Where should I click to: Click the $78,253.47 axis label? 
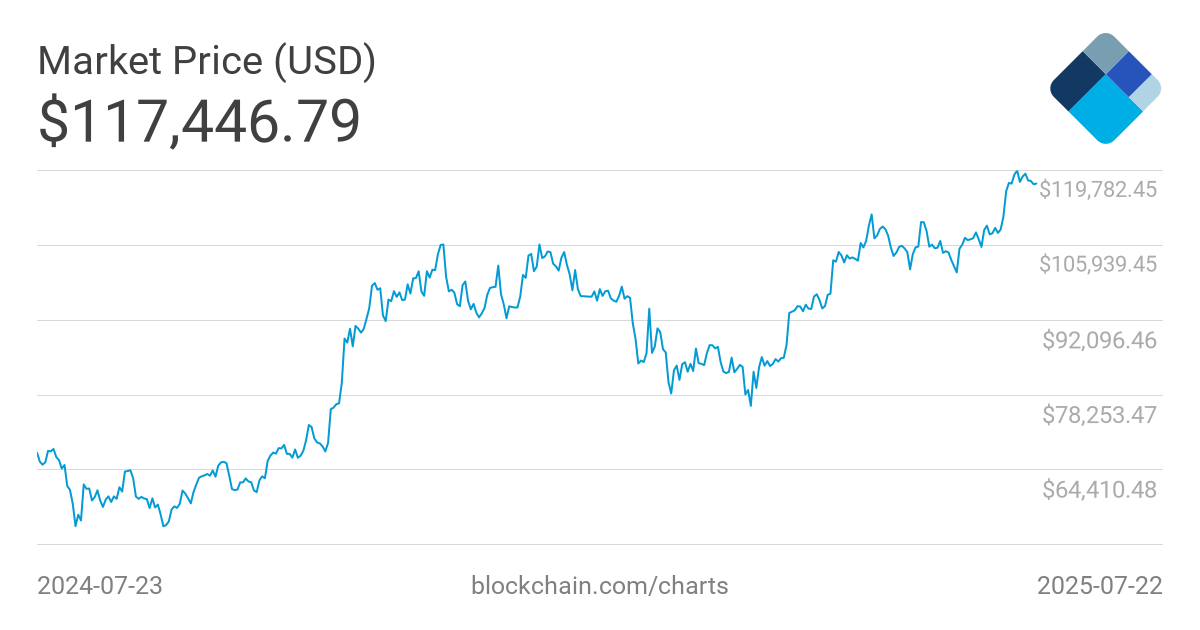pyautogui.click(x=1098, y=414)
